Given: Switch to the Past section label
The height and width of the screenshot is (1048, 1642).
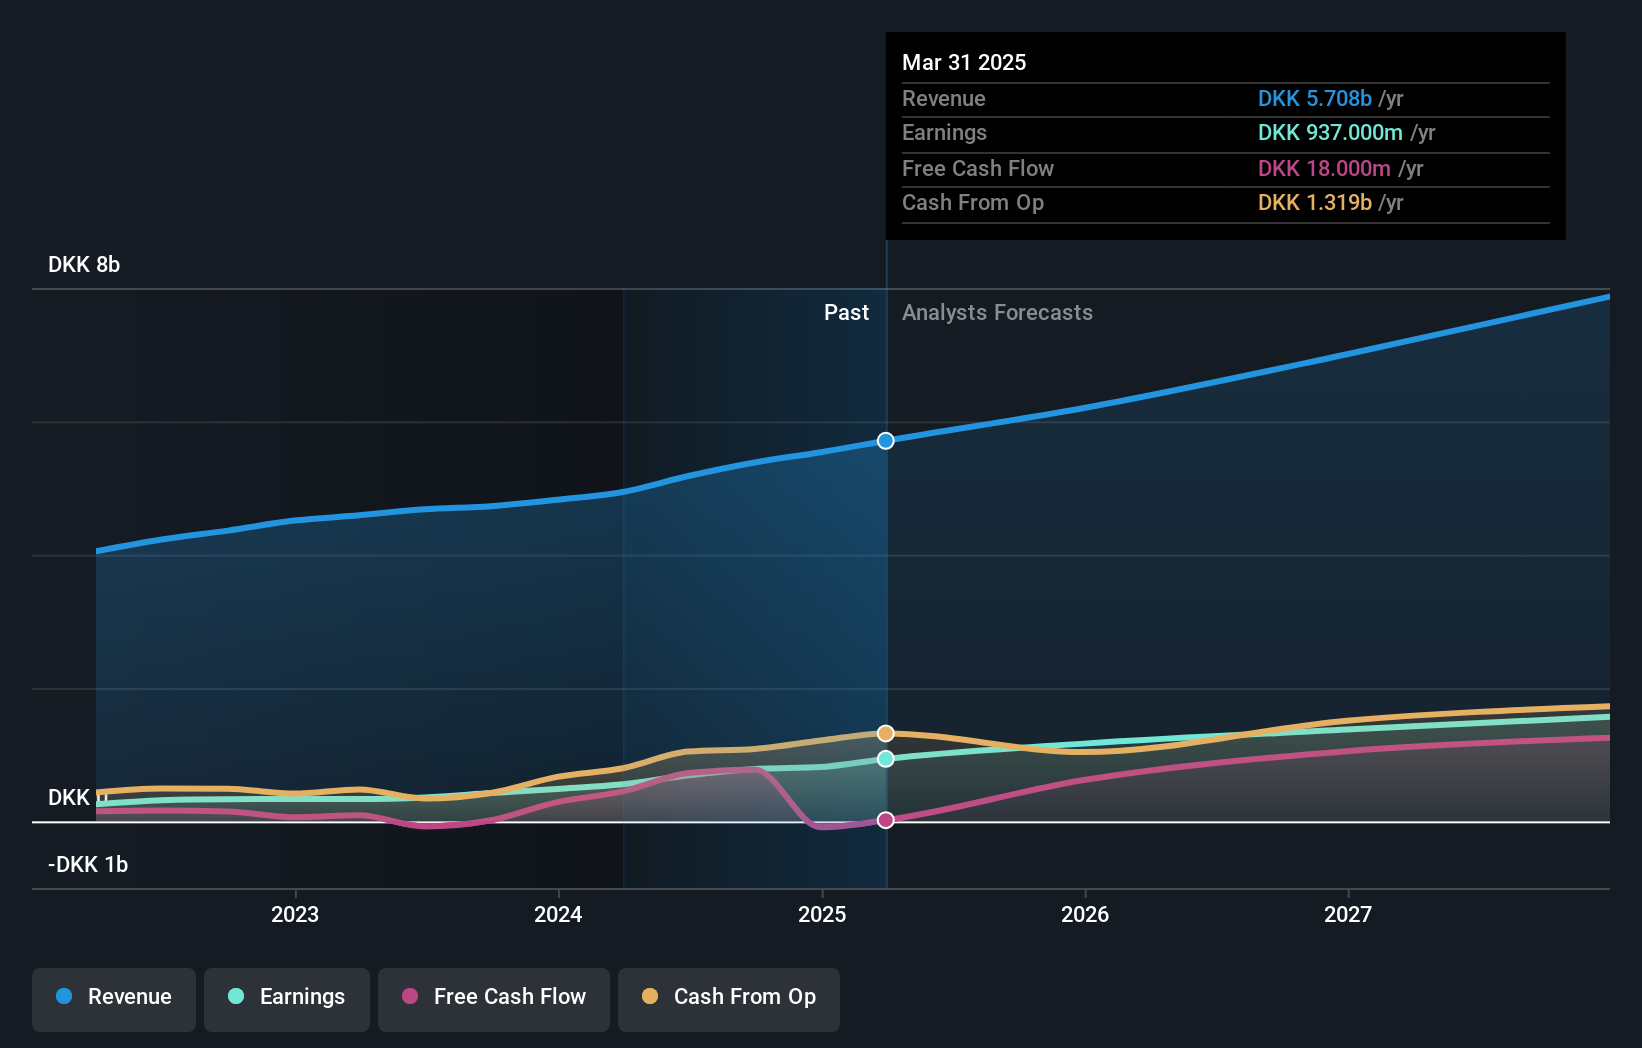Looking at the screenshot, I should [847, 313].
